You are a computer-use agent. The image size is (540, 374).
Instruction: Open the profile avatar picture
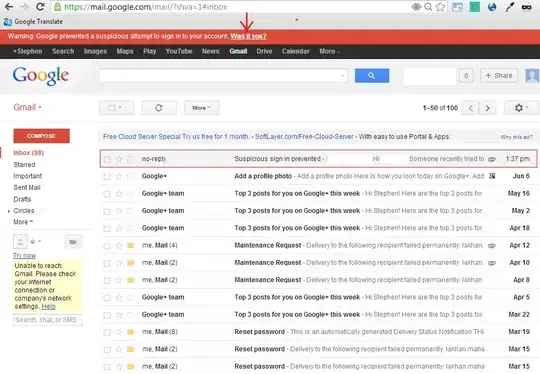coord(532,75)
